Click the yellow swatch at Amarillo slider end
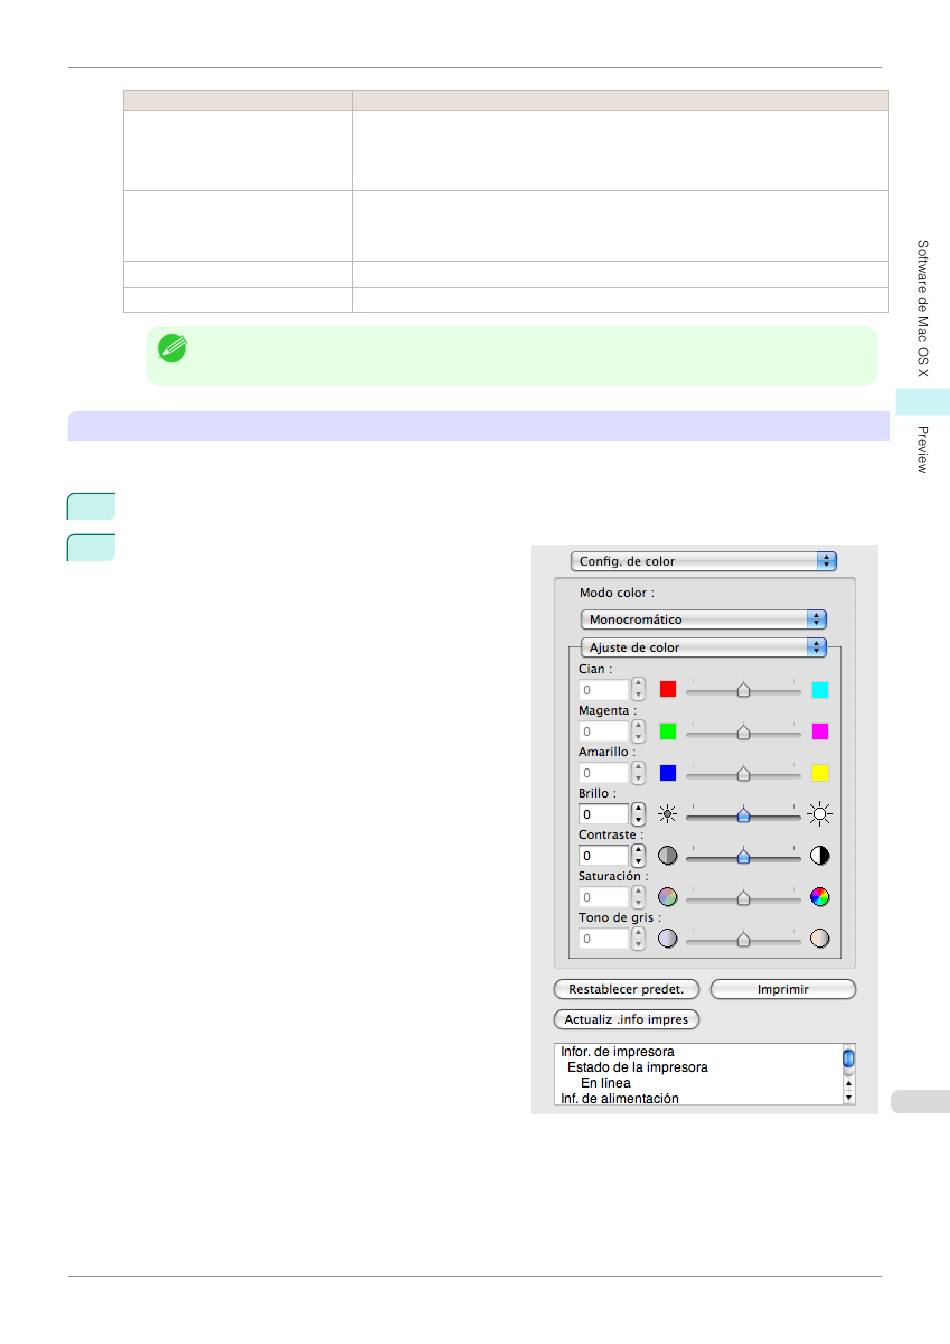950x1344 pixels. pyautogui.click(x=820, y=772)
